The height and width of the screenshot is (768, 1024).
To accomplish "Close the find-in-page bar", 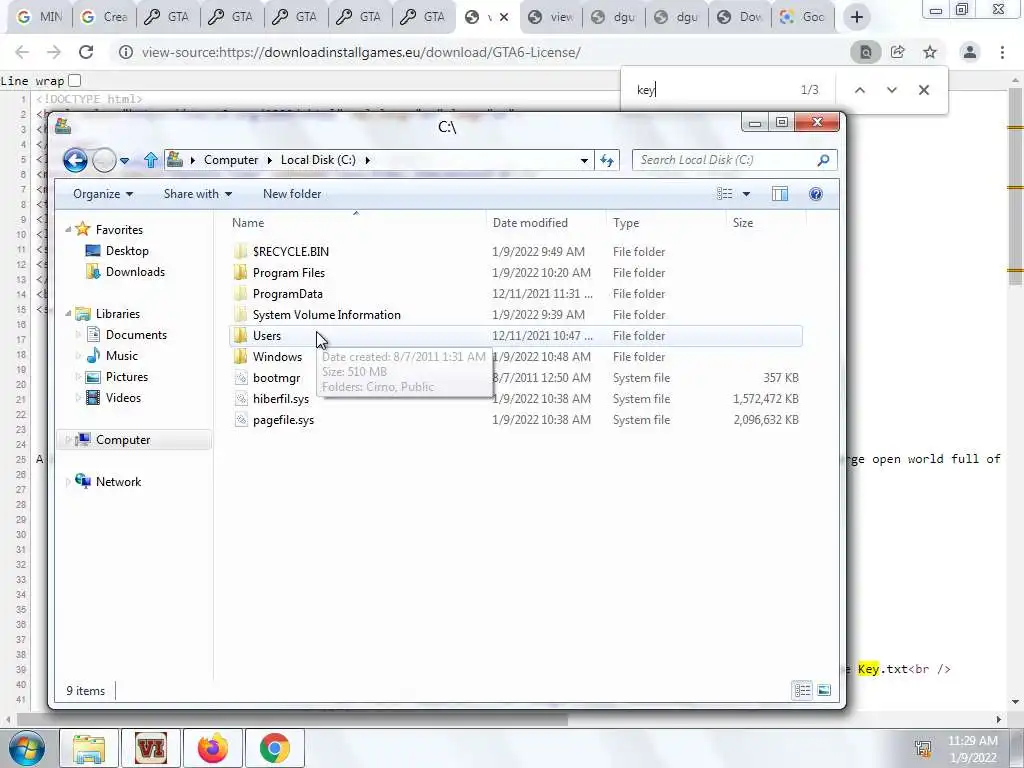I will click(x=923, y=90).
